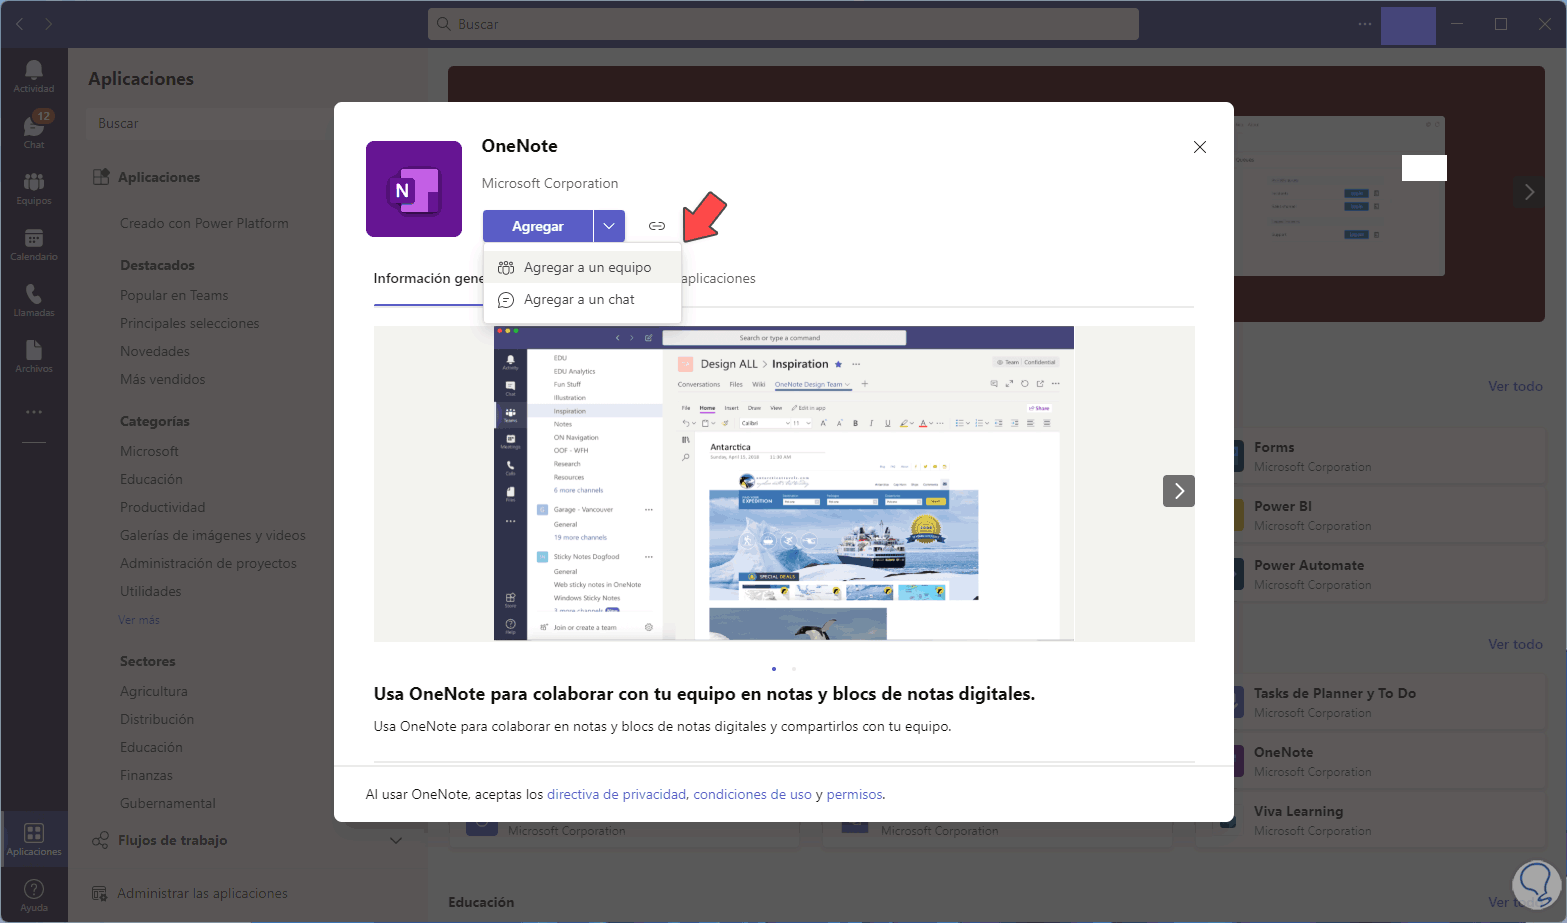The image size is (1567, 923).
Task: Open condiciones de uso link
Action: click(x=753, y=795)
